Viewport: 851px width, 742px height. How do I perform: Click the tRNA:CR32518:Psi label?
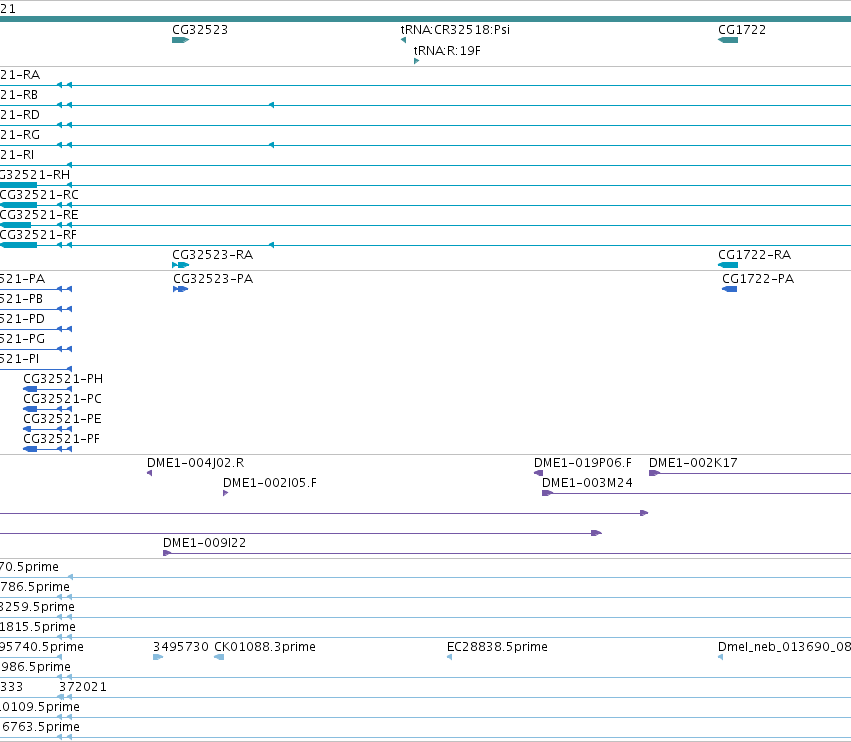click(x=455, y=30)
